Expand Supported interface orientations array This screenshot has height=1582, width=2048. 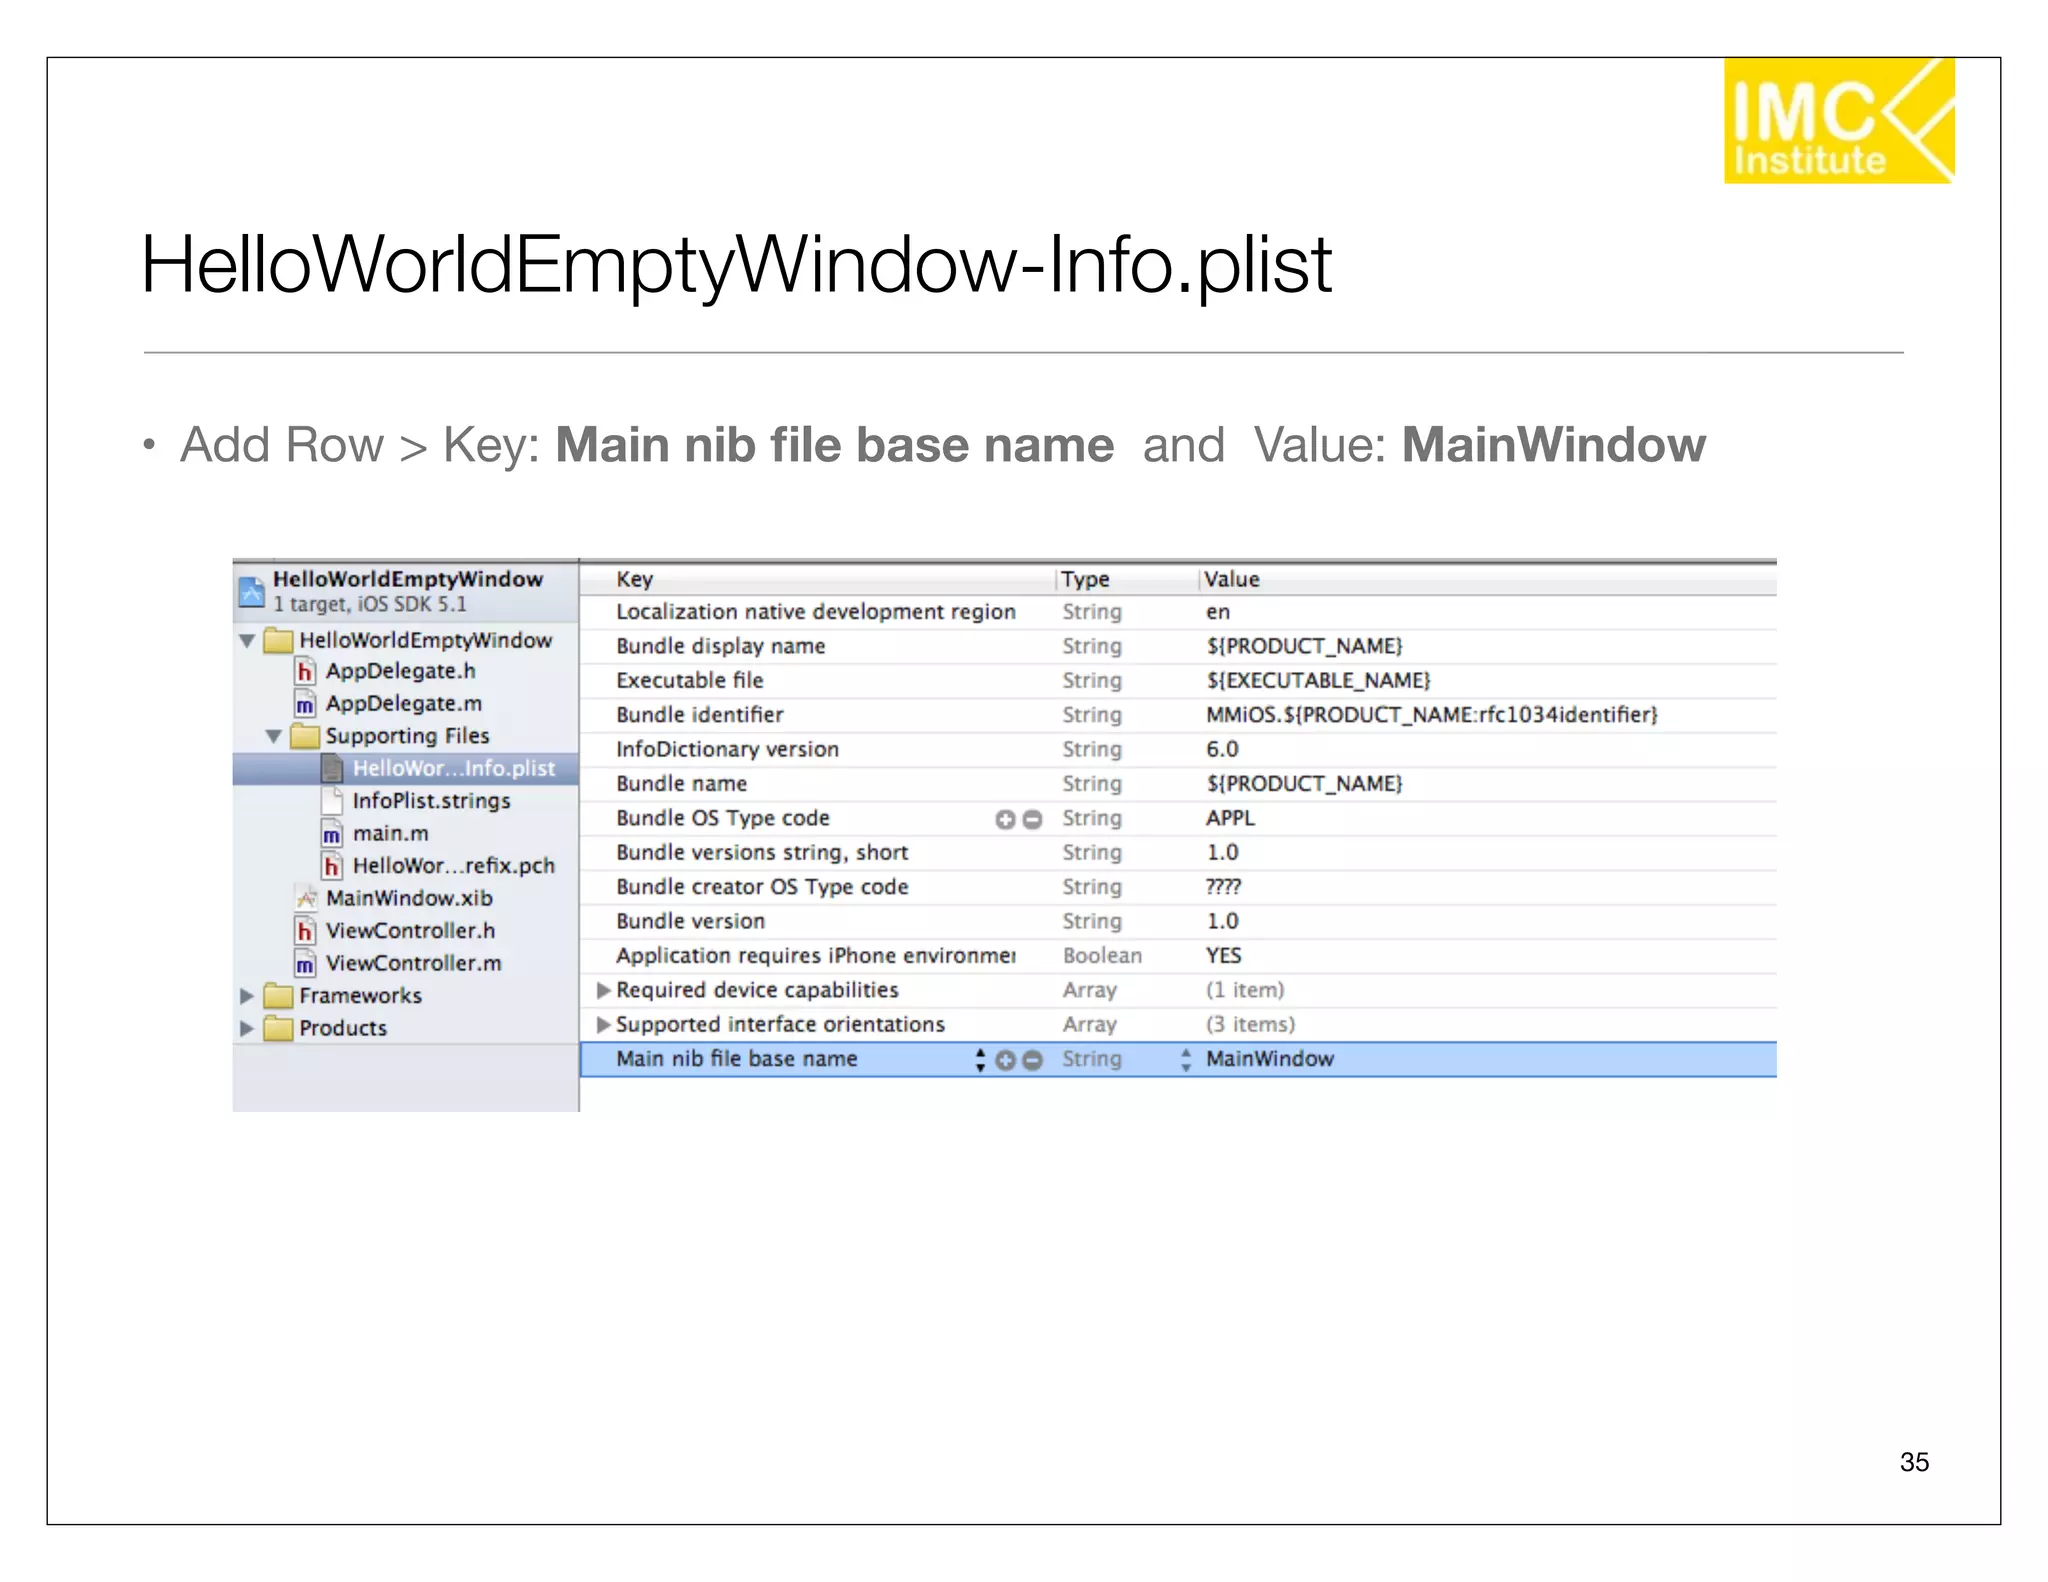[x=603, y=1025]
